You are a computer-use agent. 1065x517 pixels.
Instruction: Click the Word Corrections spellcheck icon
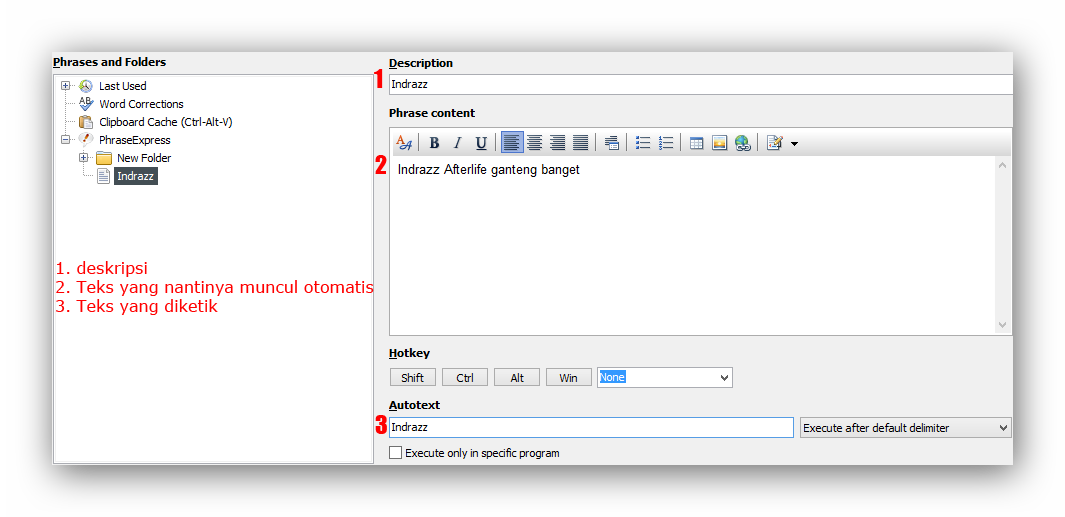86,104
